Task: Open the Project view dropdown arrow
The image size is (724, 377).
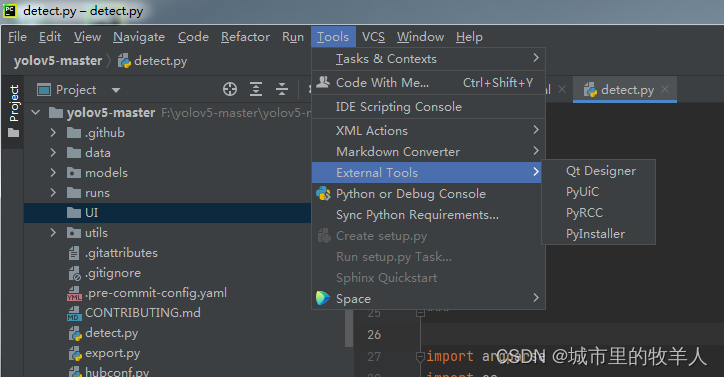Action: click(116, 90)
